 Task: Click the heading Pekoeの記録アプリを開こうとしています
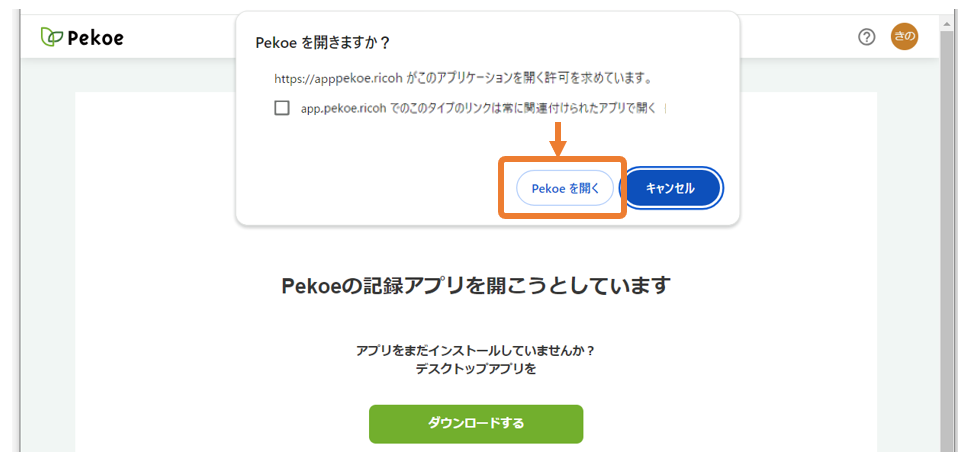[476, 285]
